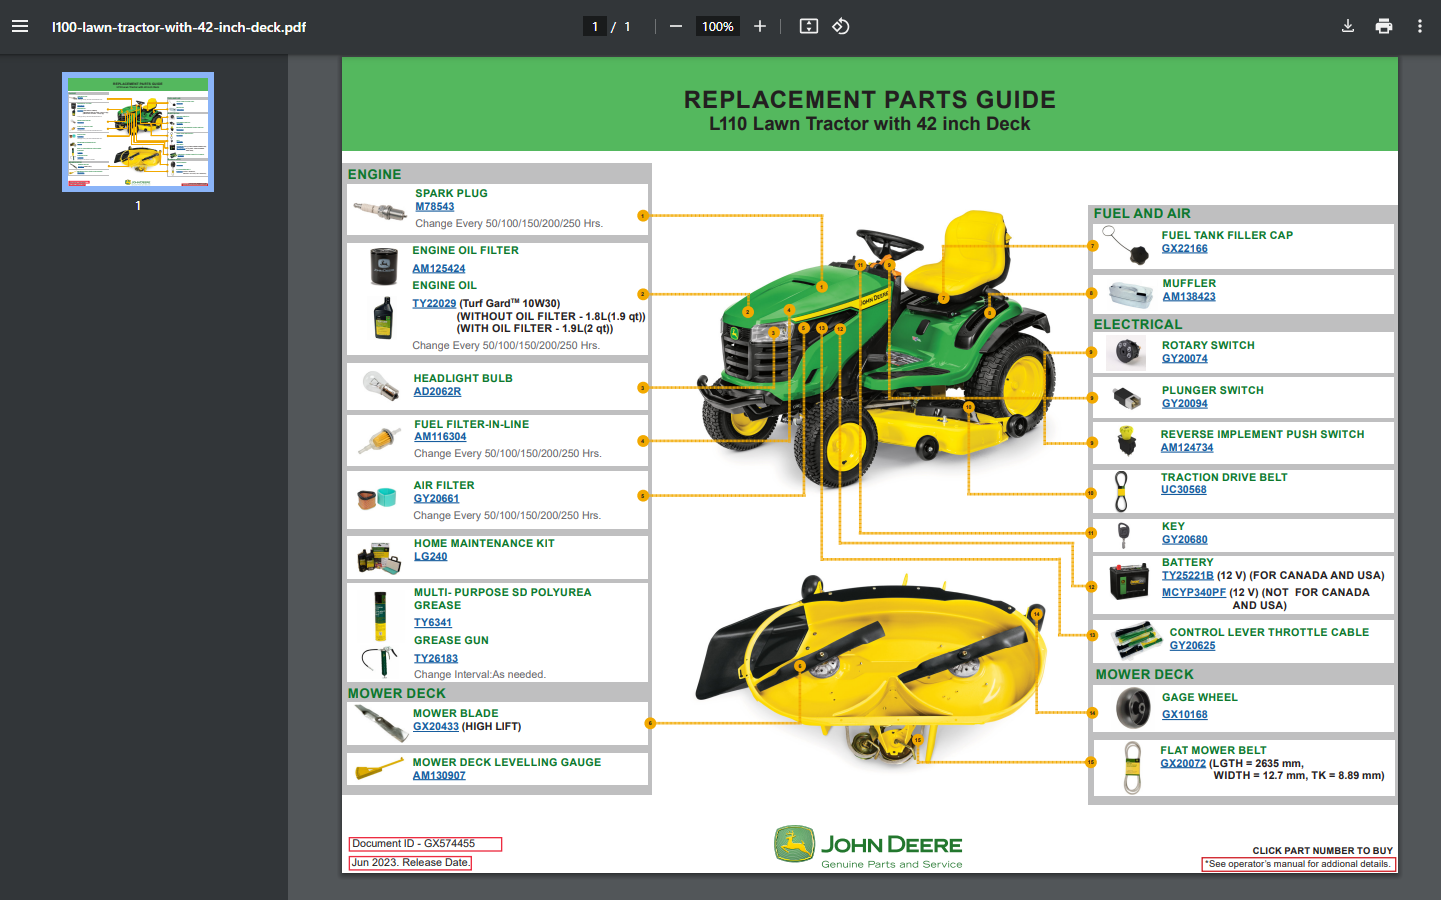
Task: Download the PDF file
Action: coord(1348,27)
